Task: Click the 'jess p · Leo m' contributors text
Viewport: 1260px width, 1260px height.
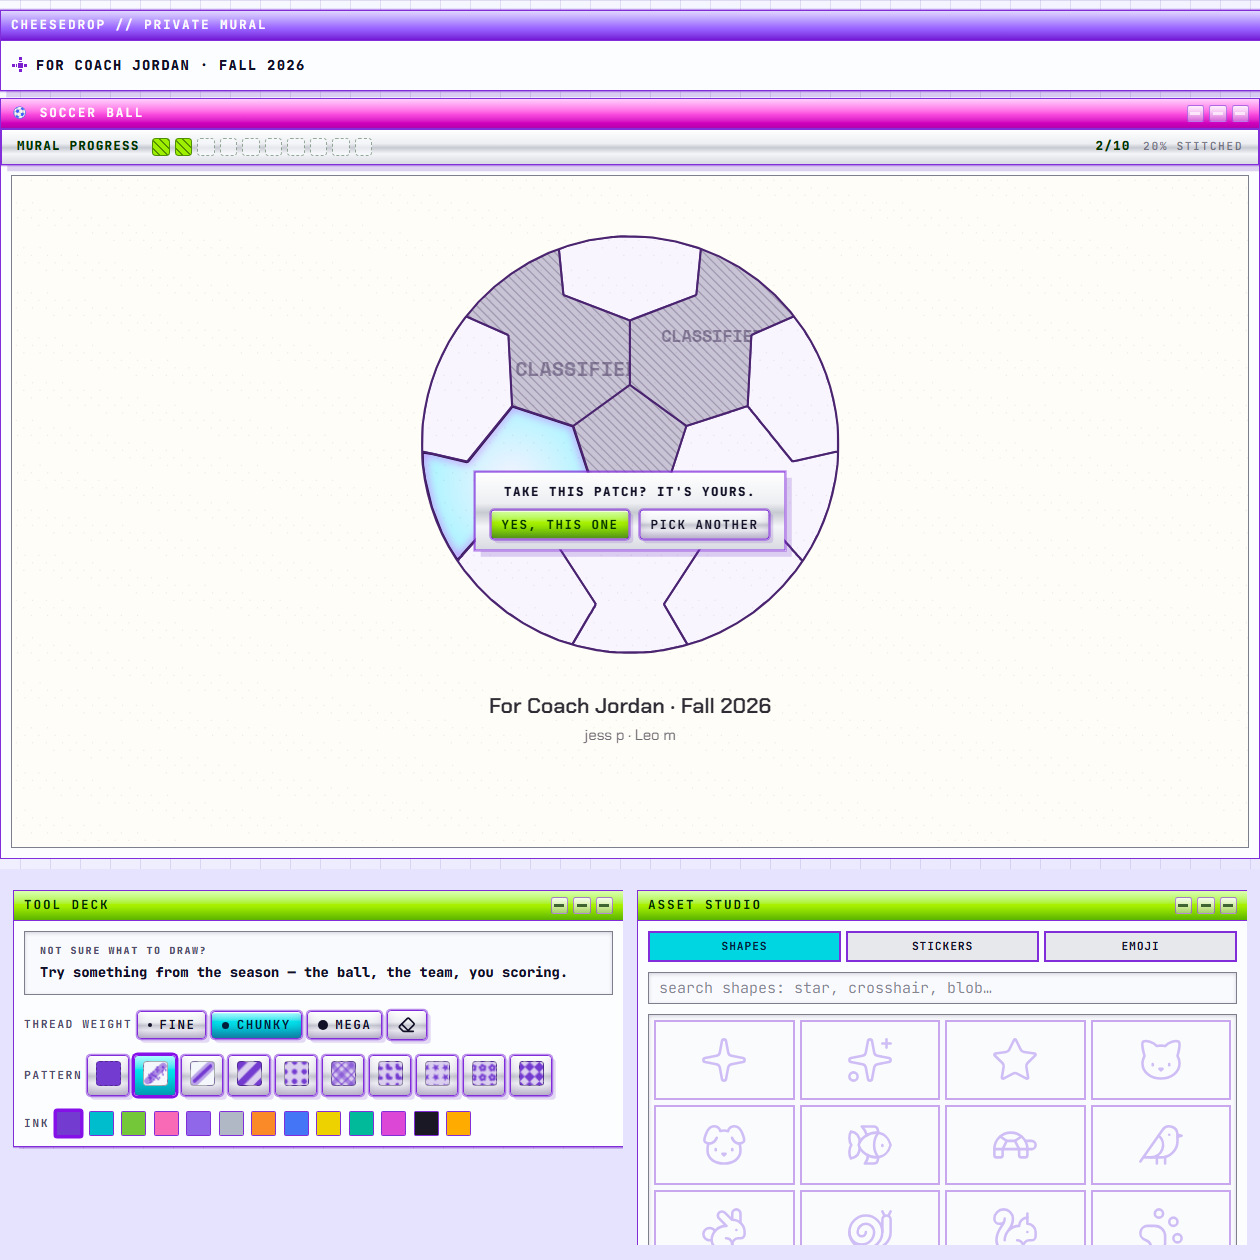Action: pyautogui.click(x=629, y=735)
